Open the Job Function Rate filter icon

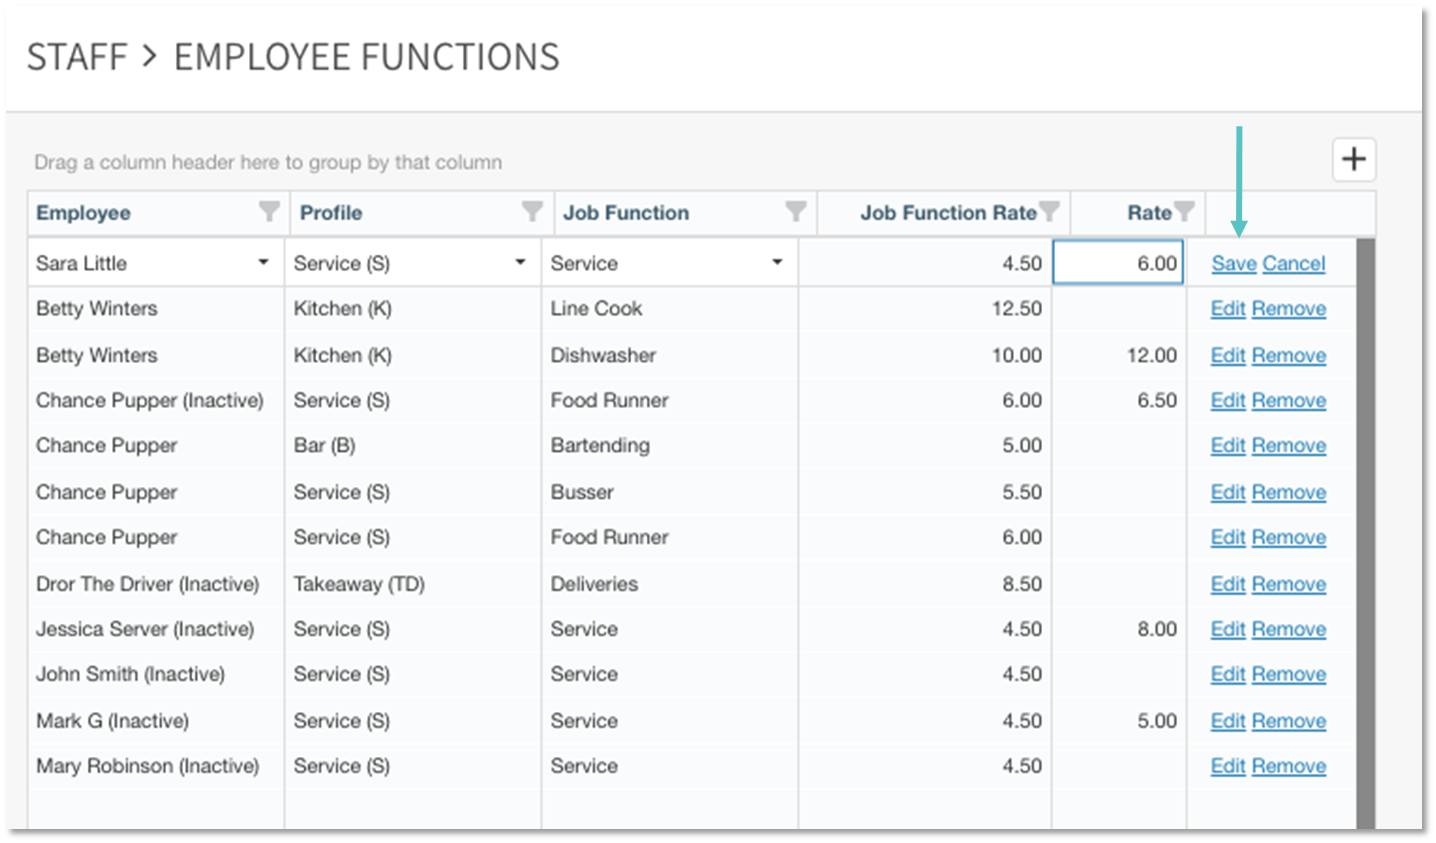point(1049,212)
